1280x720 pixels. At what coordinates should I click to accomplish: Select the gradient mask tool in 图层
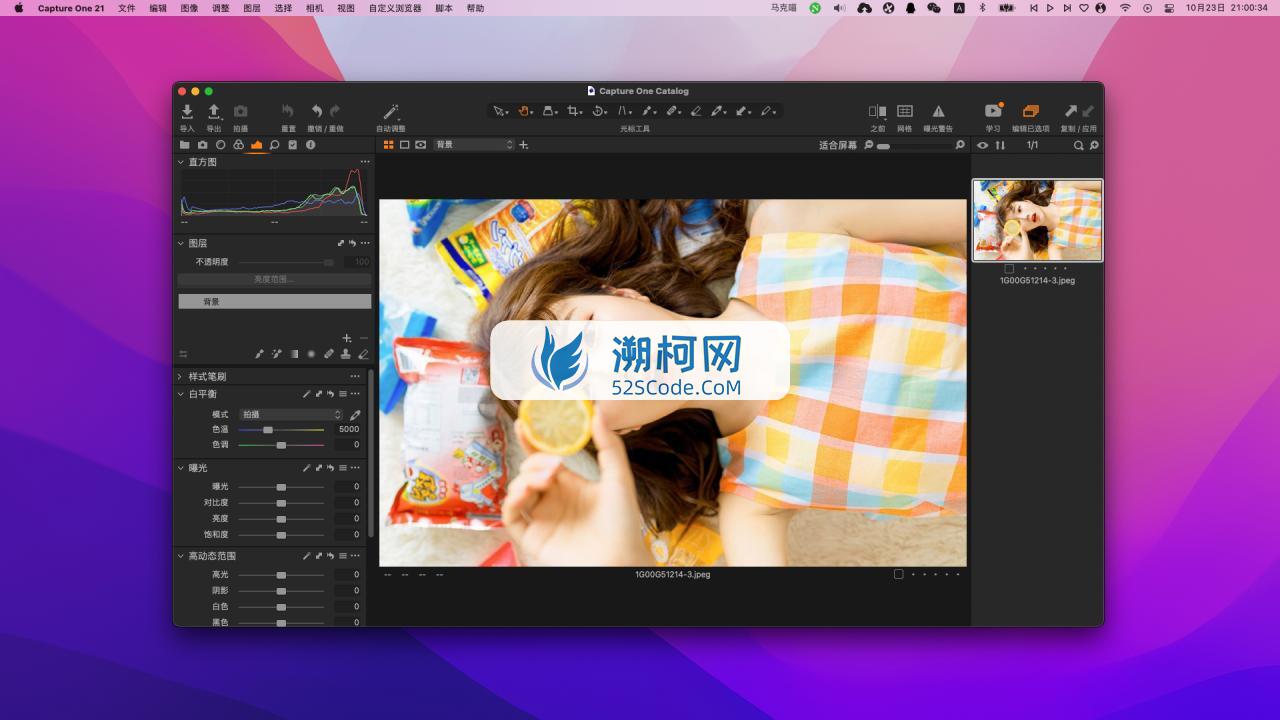[x=294, y=354]
